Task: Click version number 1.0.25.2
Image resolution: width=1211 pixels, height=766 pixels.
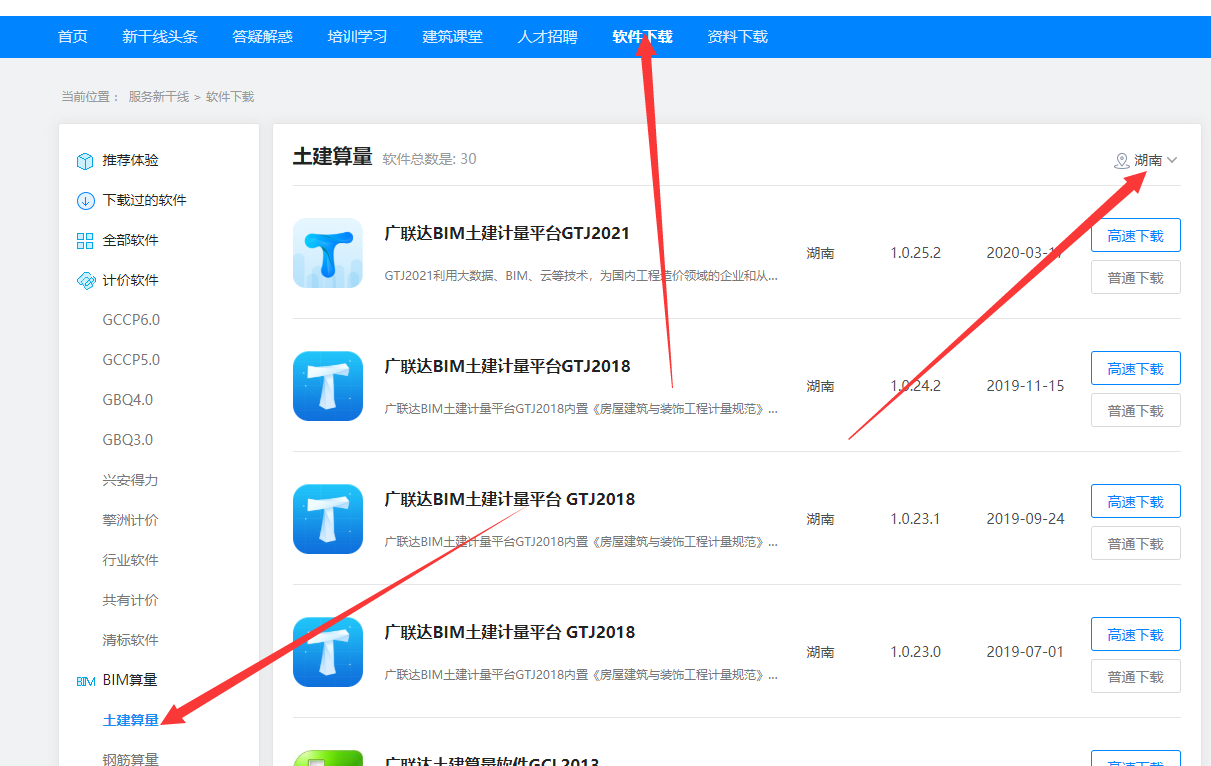Action: pyautogui.click(x=915, y=253)
